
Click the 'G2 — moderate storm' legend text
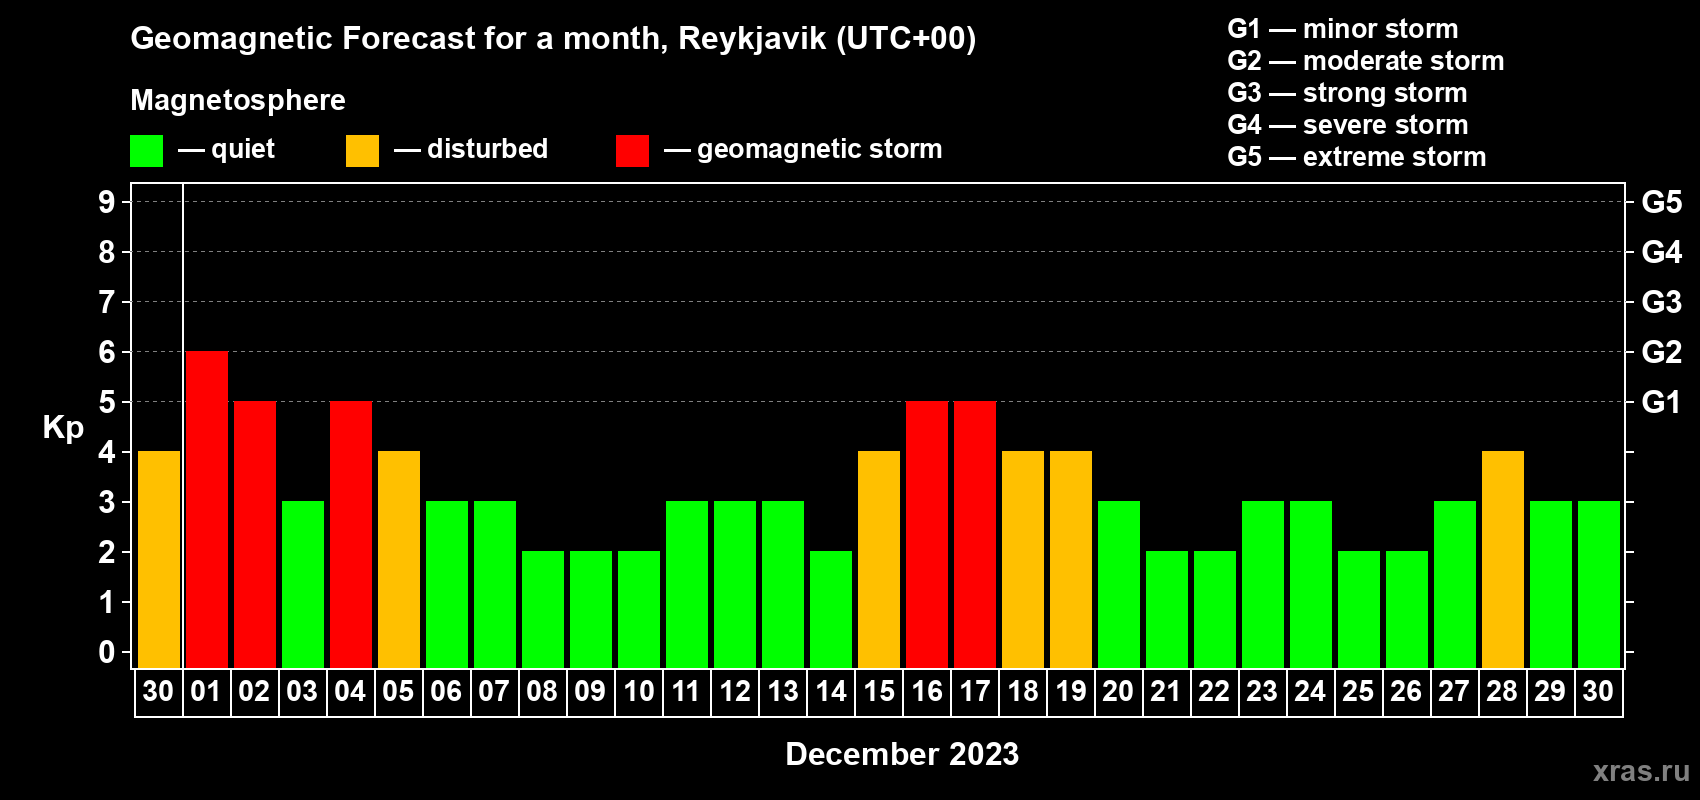click(x=1366, y=61)
